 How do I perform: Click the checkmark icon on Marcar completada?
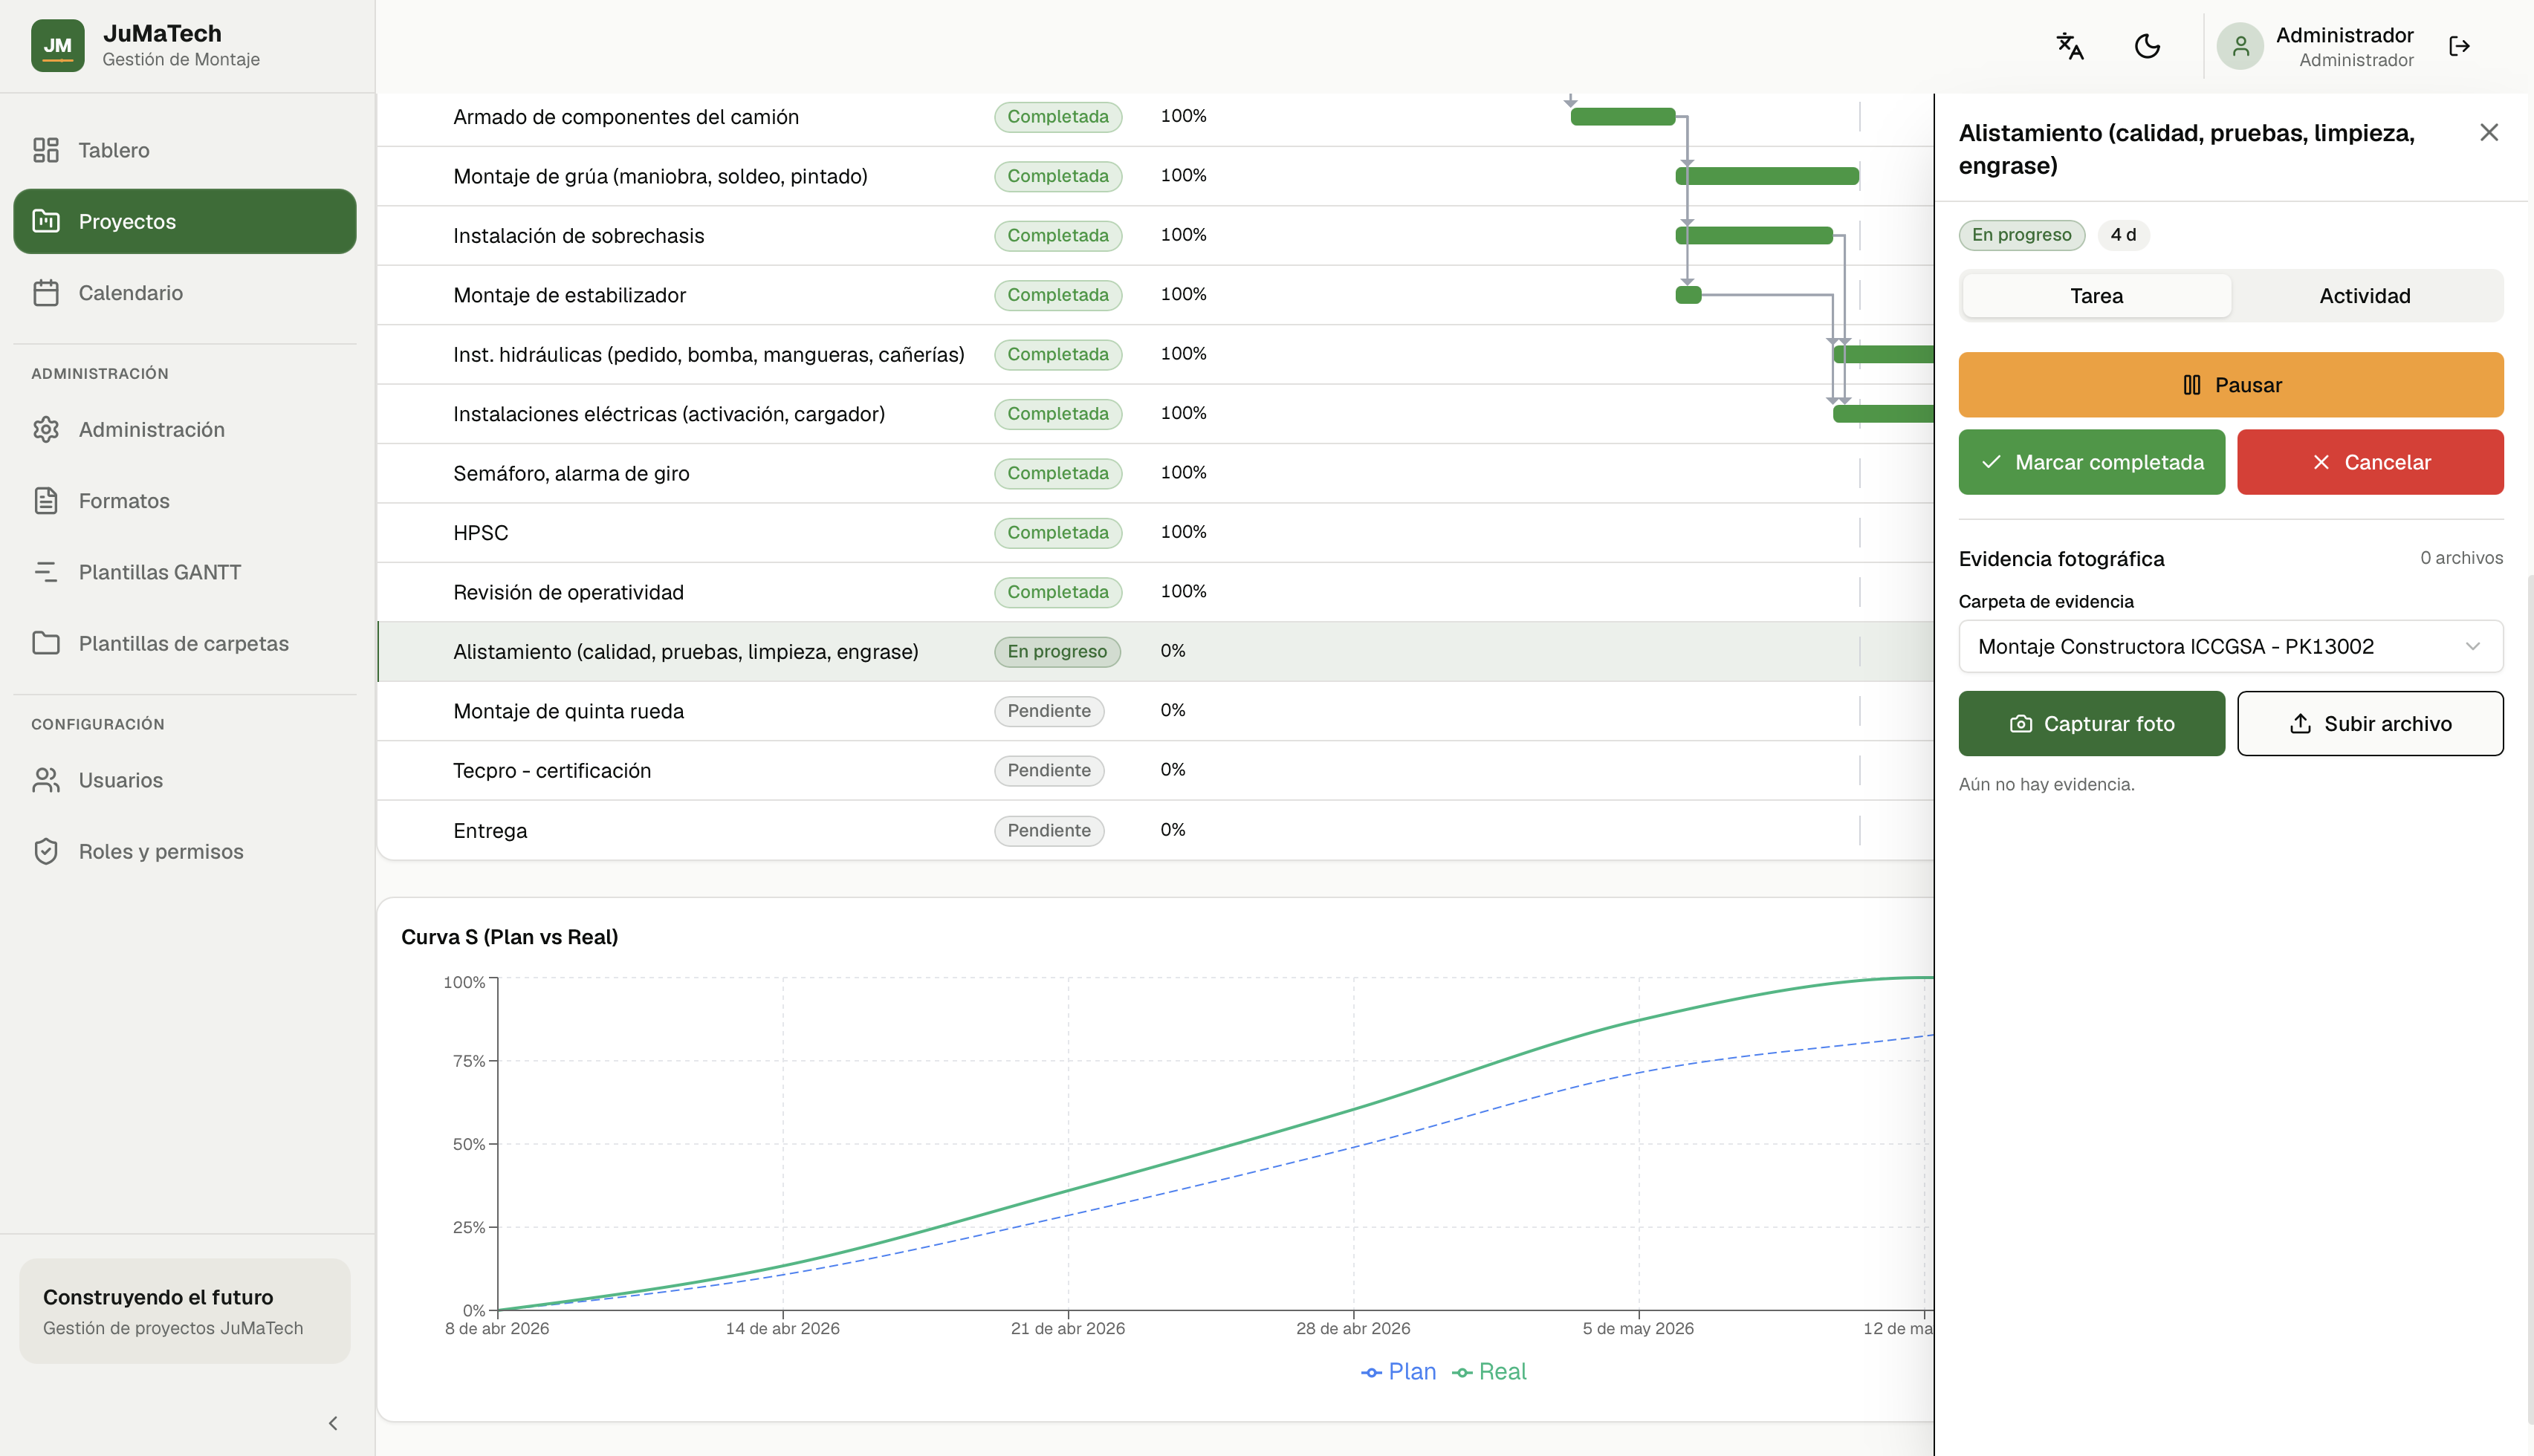pyautogui.click(x=1991, y=462)
